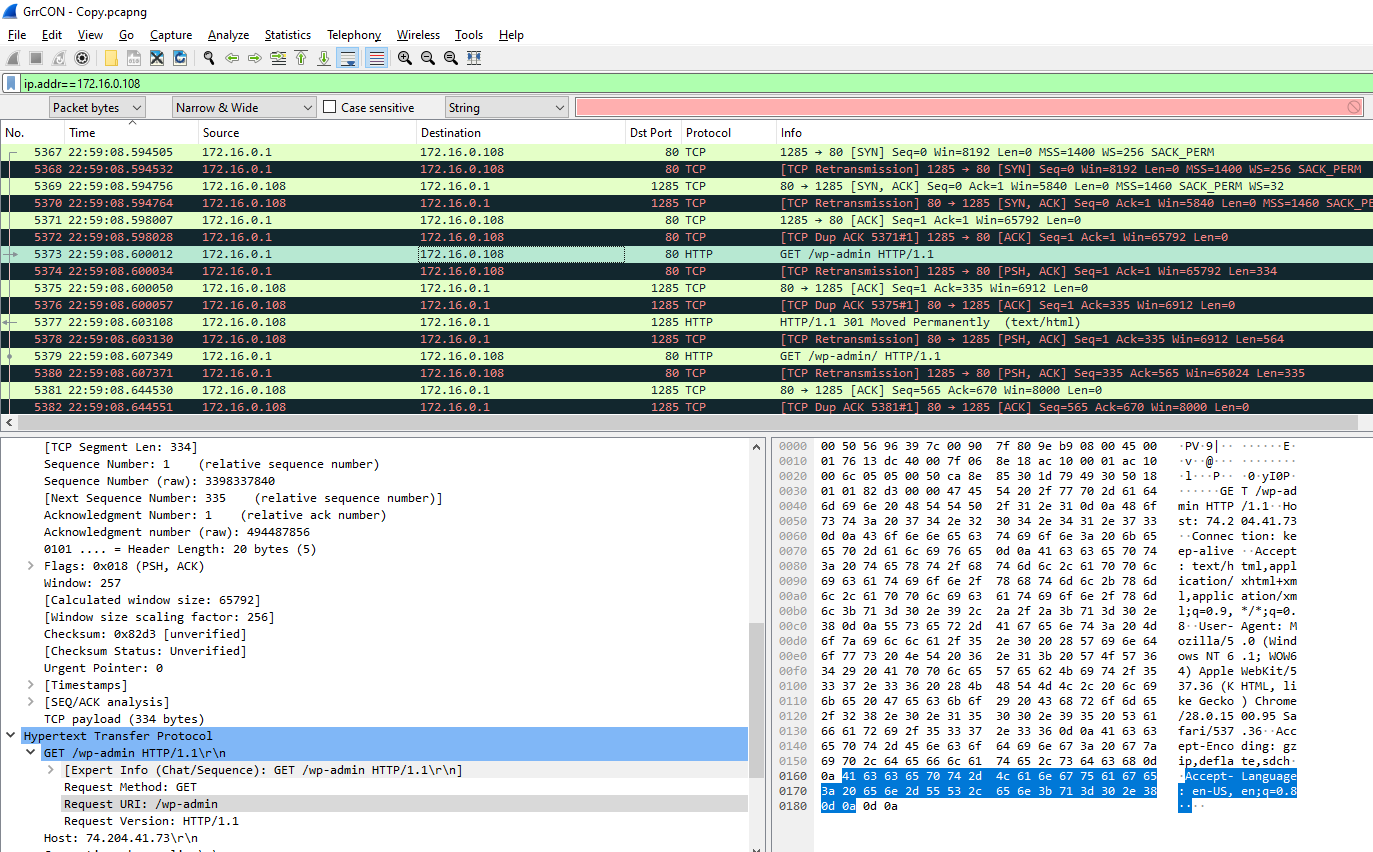The height and width of the screenshot is (852, 1373).
Task: Sort packets by the Protocol column header
Action: [708, 132]
